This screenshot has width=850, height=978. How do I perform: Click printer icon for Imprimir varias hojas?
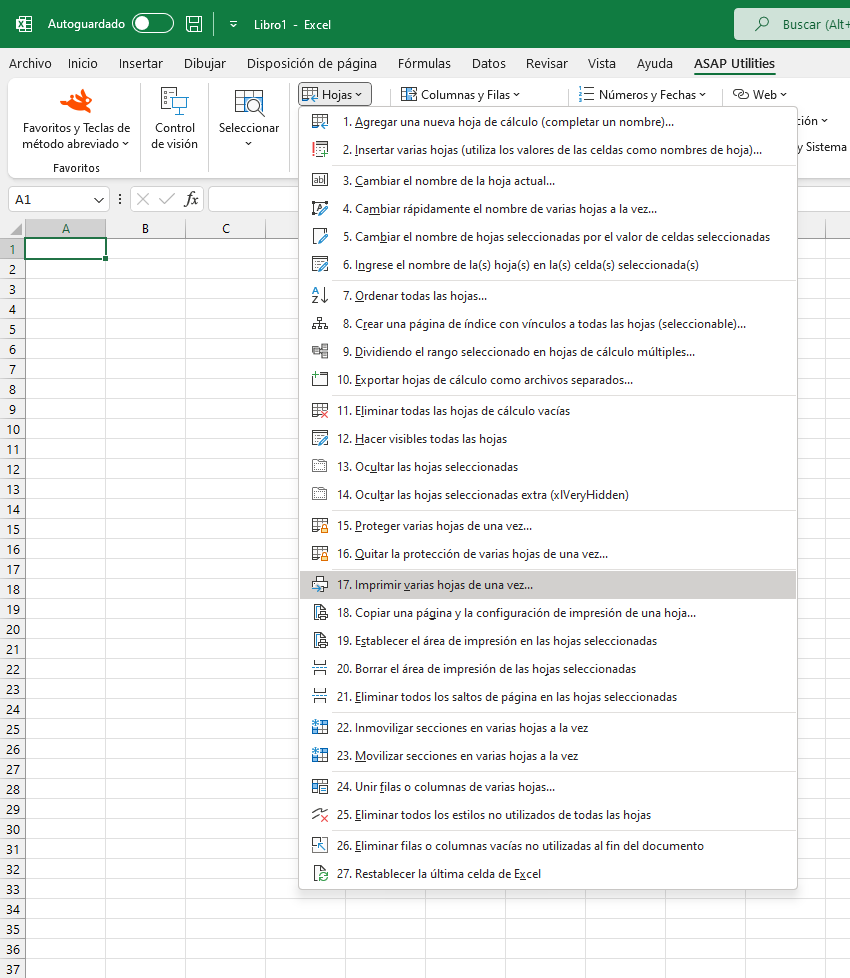320,585
